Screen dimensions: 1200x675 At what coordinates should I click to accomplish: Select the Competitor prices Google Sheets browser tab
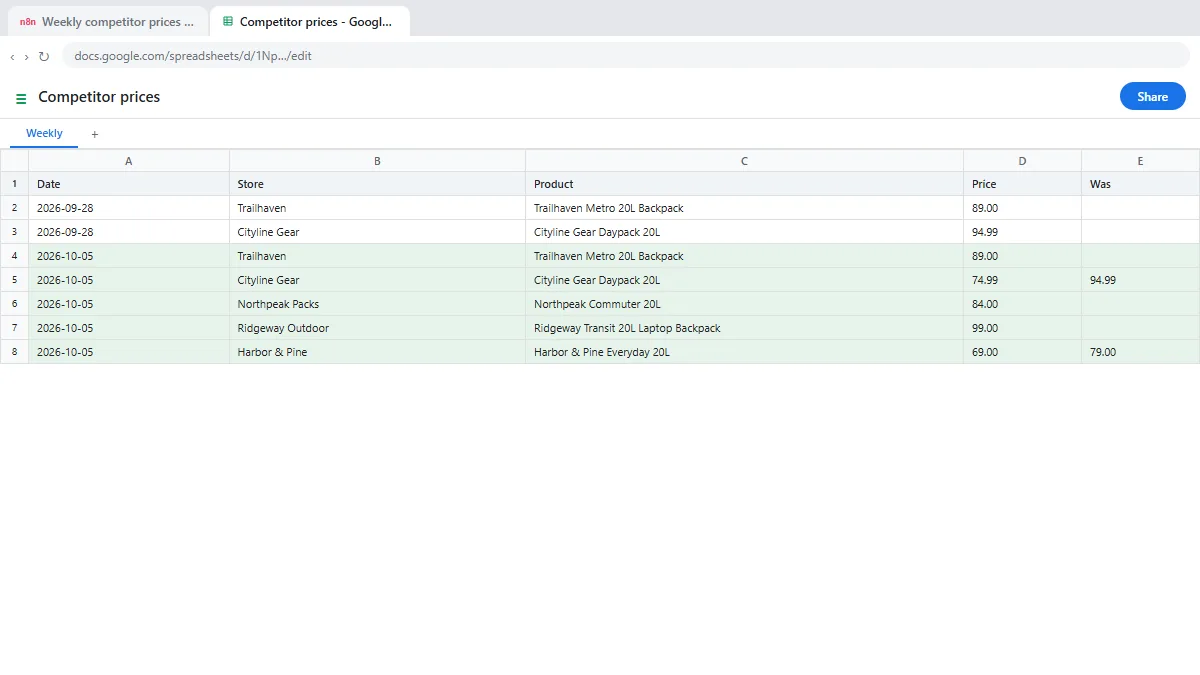point(310,22)
